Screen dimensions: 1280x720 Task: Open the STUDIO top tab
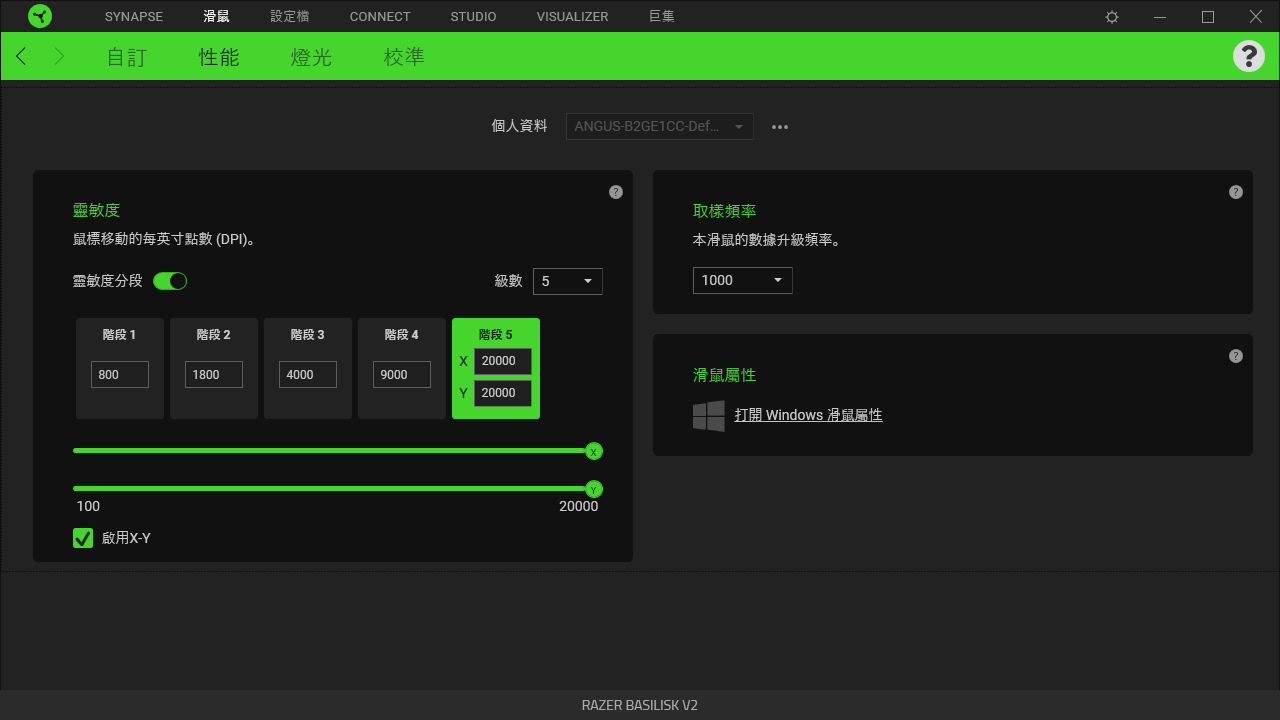click(x=473, y=17)
